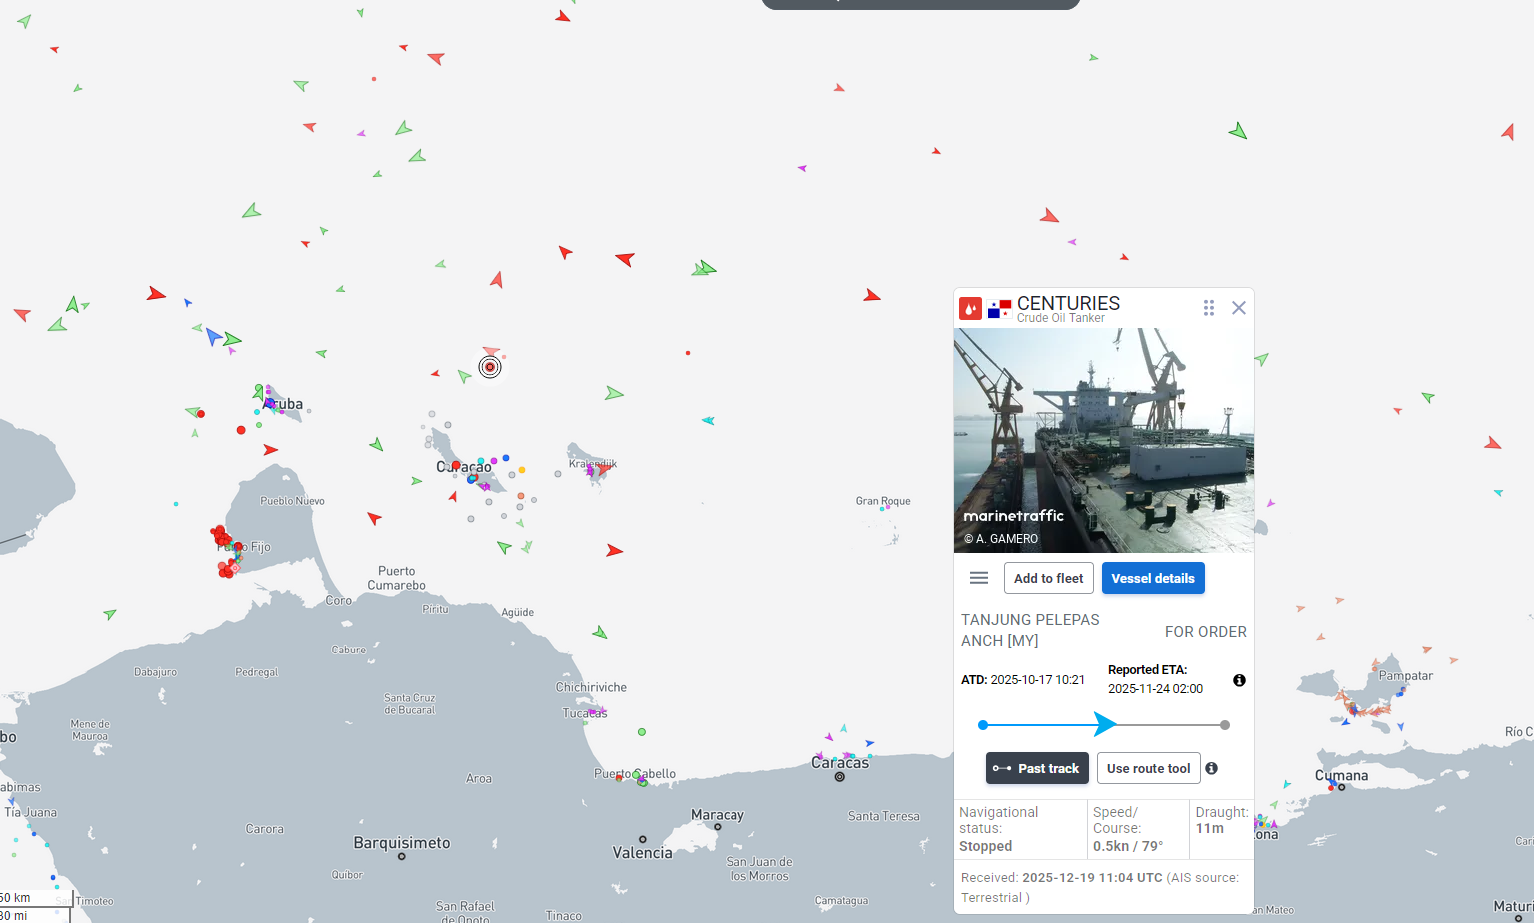Click the 'Kralendijk' map label
The width and height of the screenshot is (1534, 923).
coord(593,464)
